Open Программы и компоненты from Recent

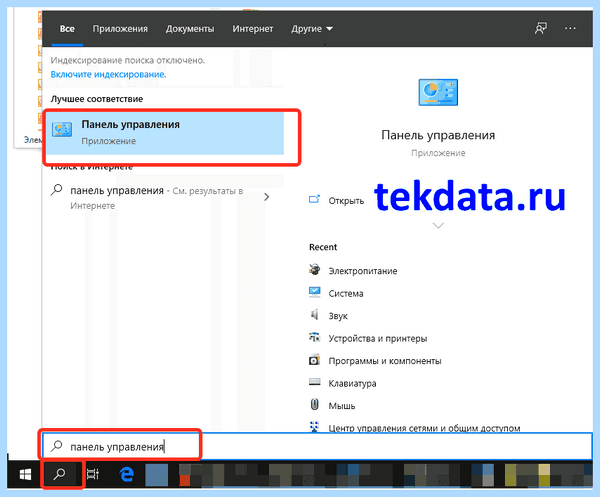[x=385, y=361]
